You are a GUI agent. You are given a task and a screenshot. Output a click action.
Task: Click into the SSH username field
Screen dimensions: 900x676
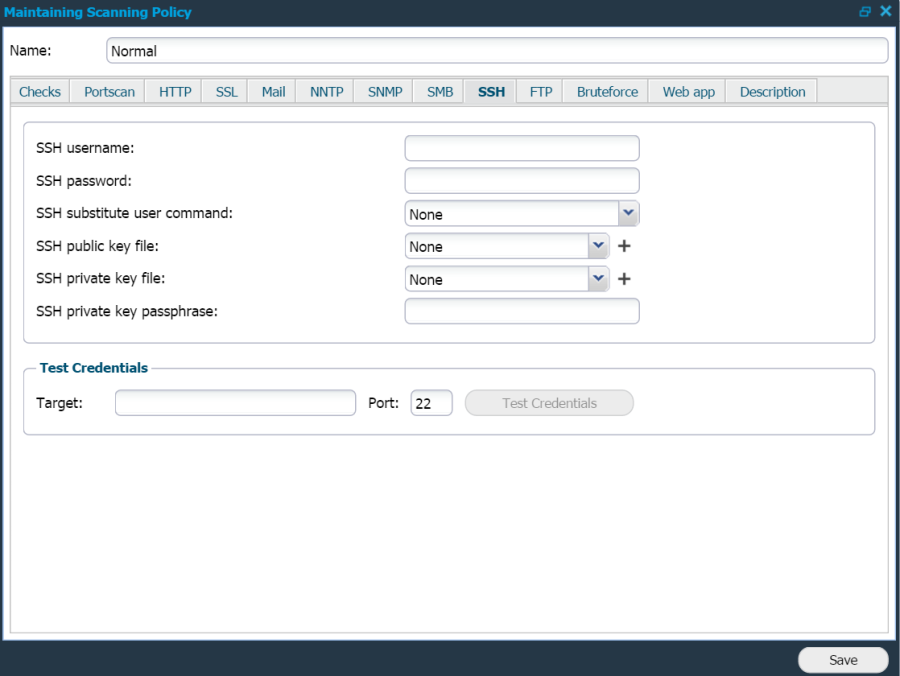(x=520, y=147)
